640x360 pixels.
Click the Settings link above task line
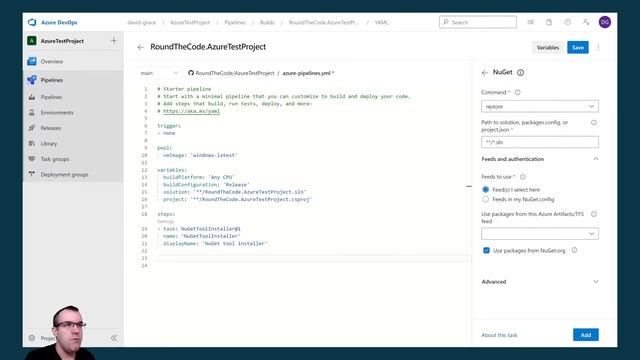(x=166, y=221)
